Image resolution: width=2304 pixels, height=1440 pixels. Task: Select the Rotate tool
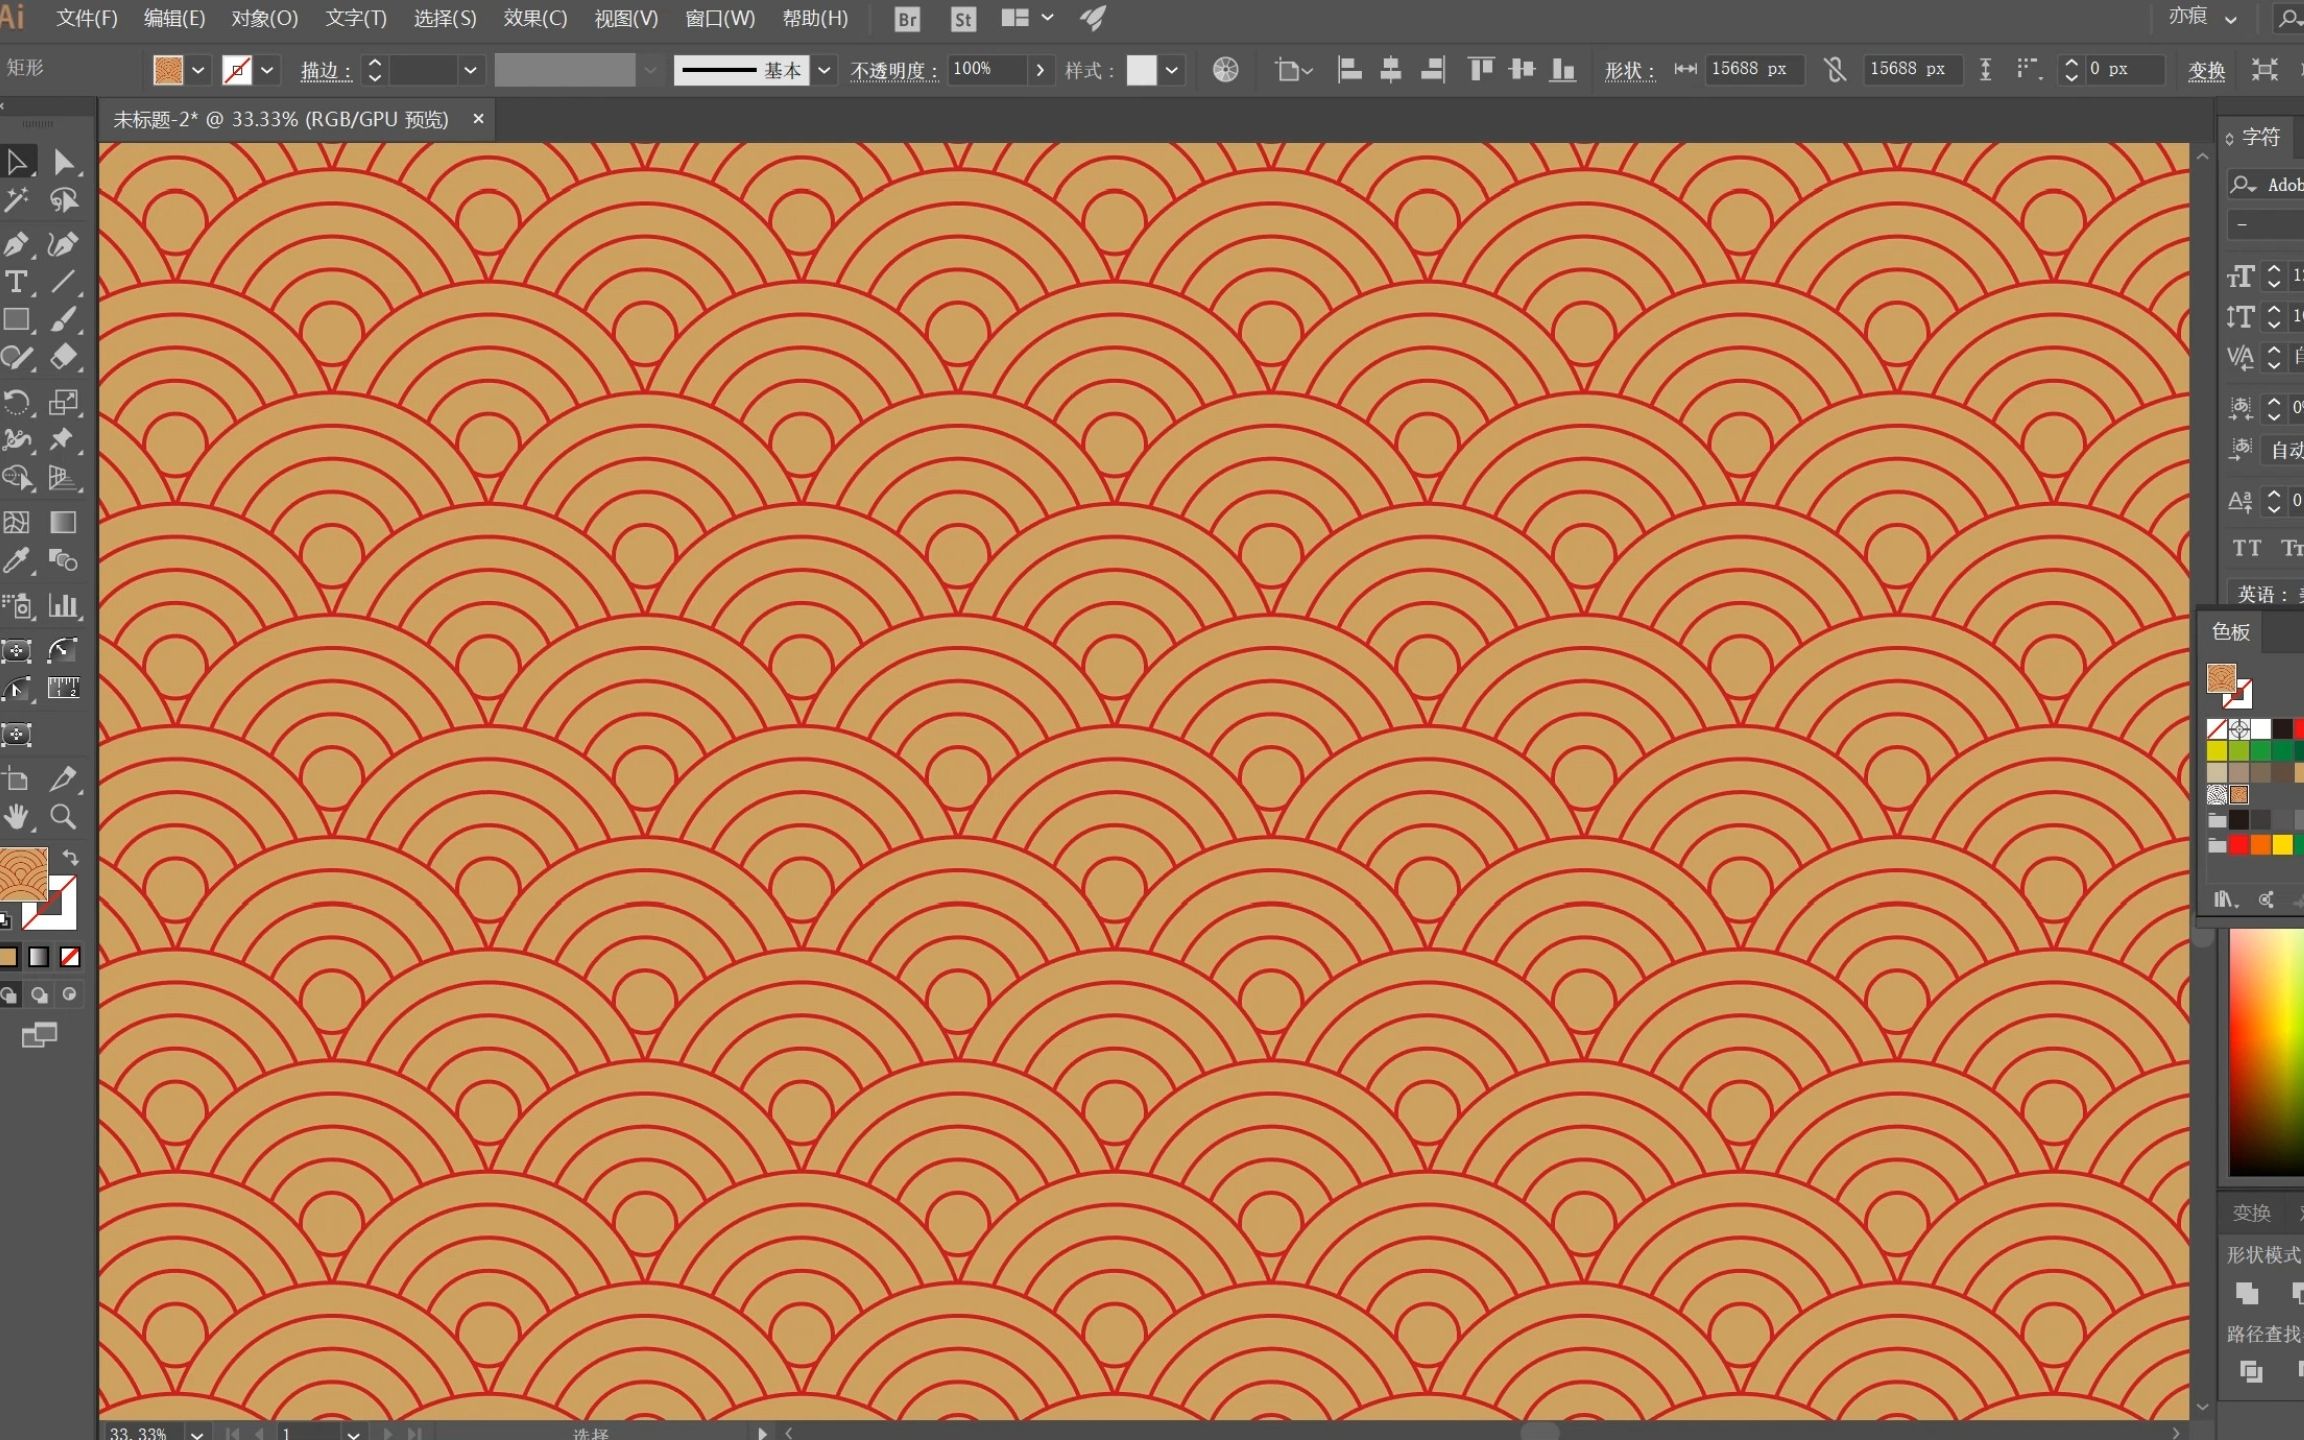pos(20,401)
